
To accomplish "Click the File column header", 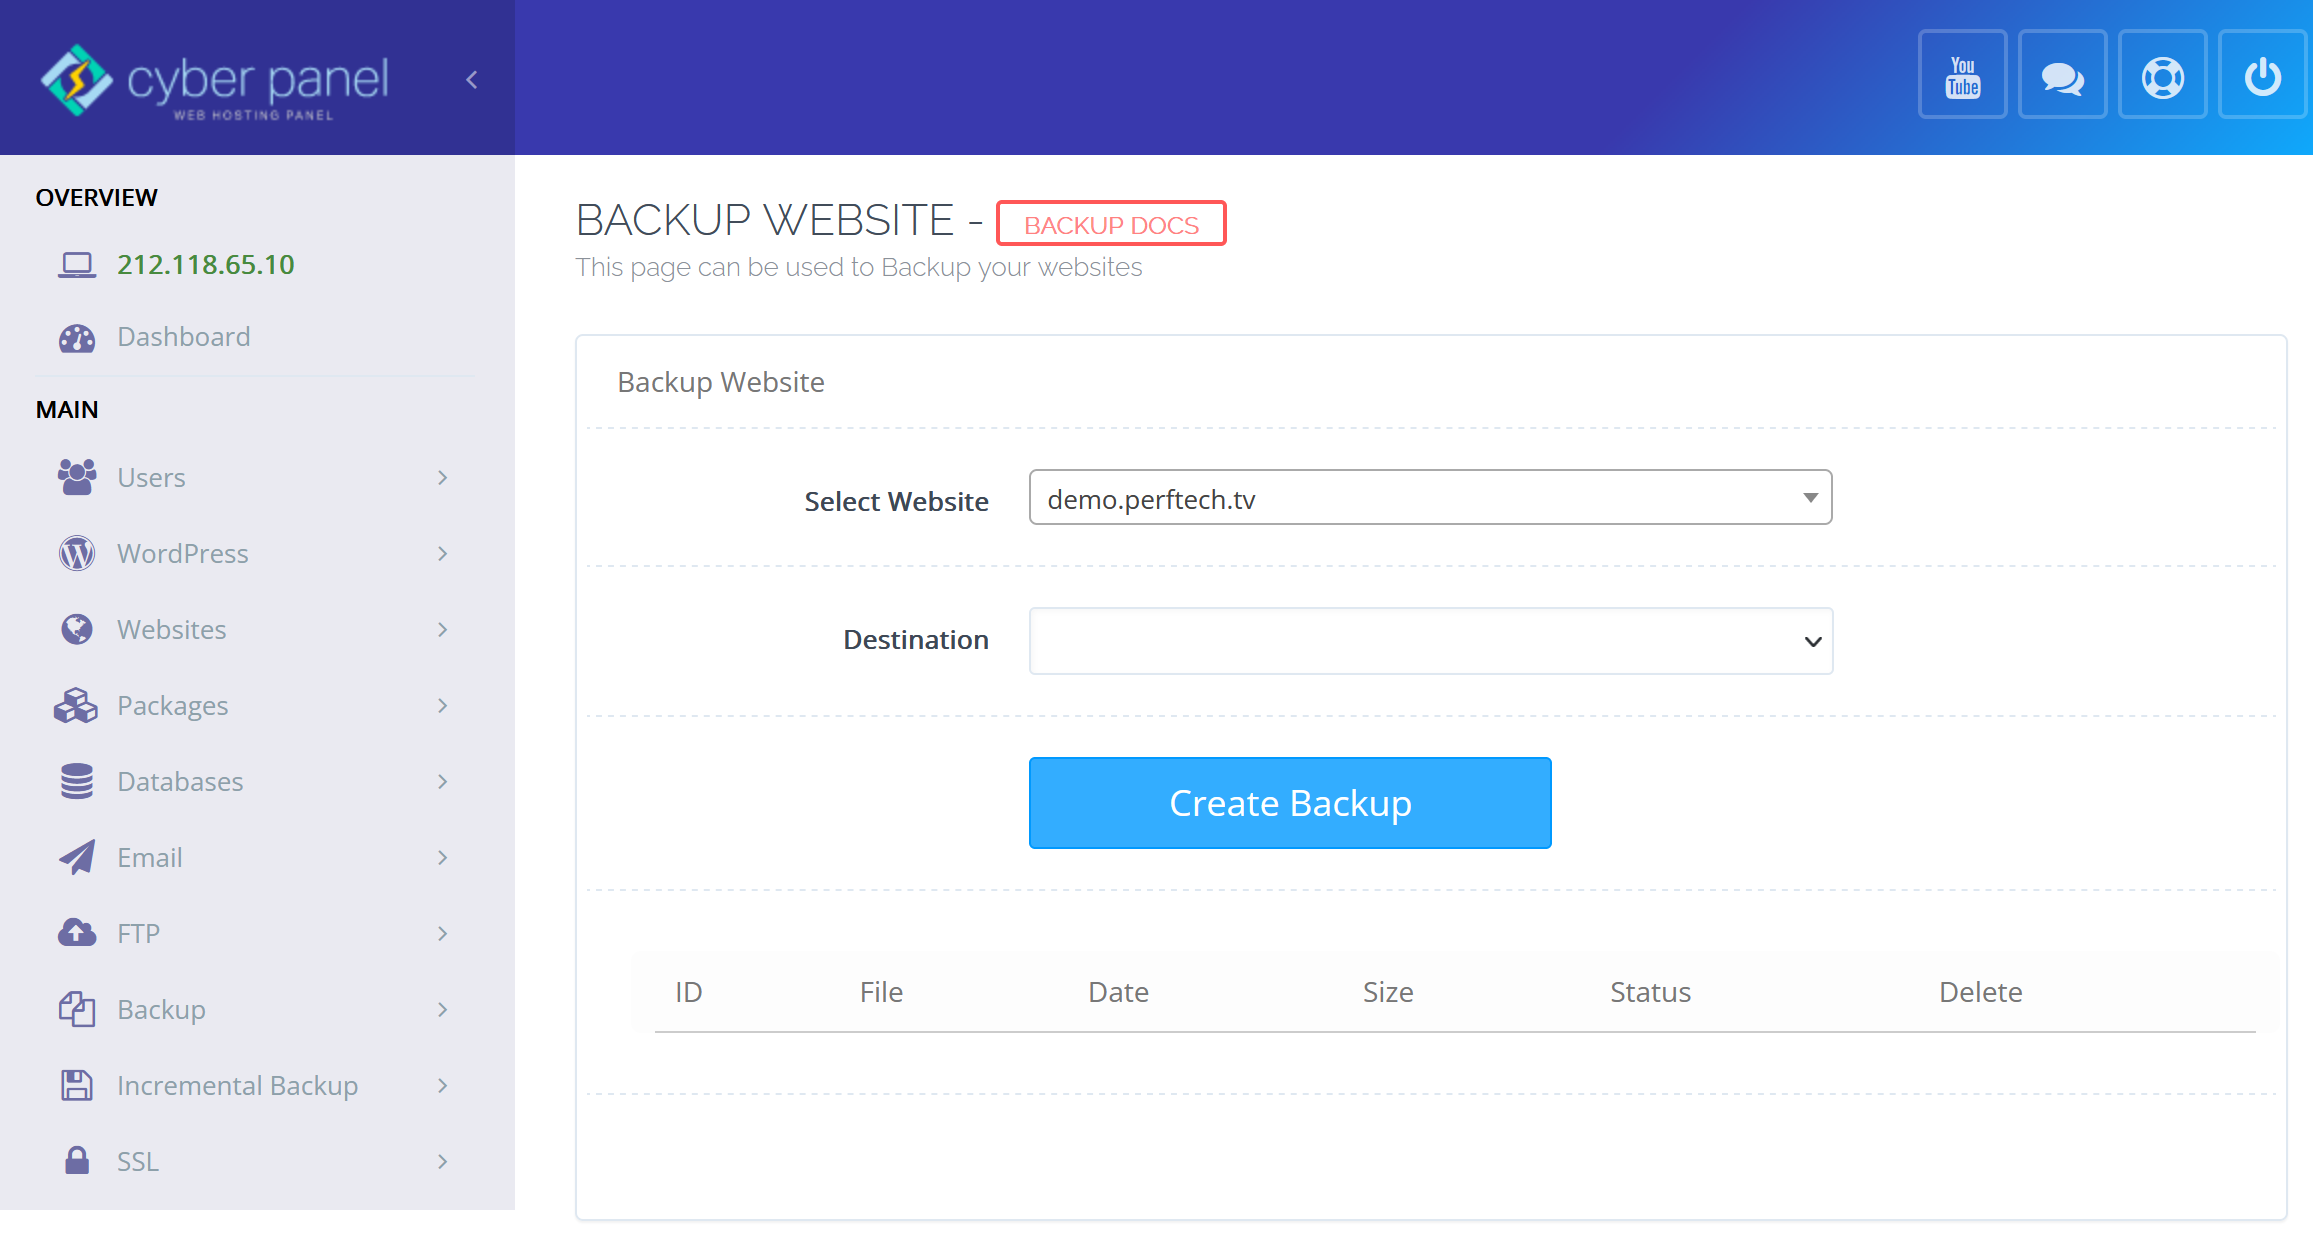I will pos(881,992).
